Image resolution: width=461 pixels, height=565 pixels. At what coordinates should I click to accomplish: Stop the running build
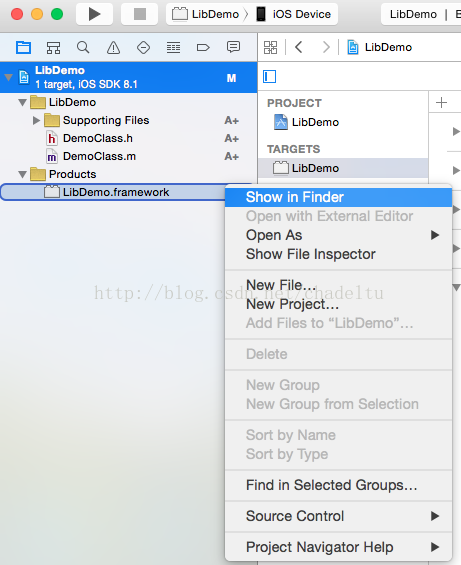(139, 14)
